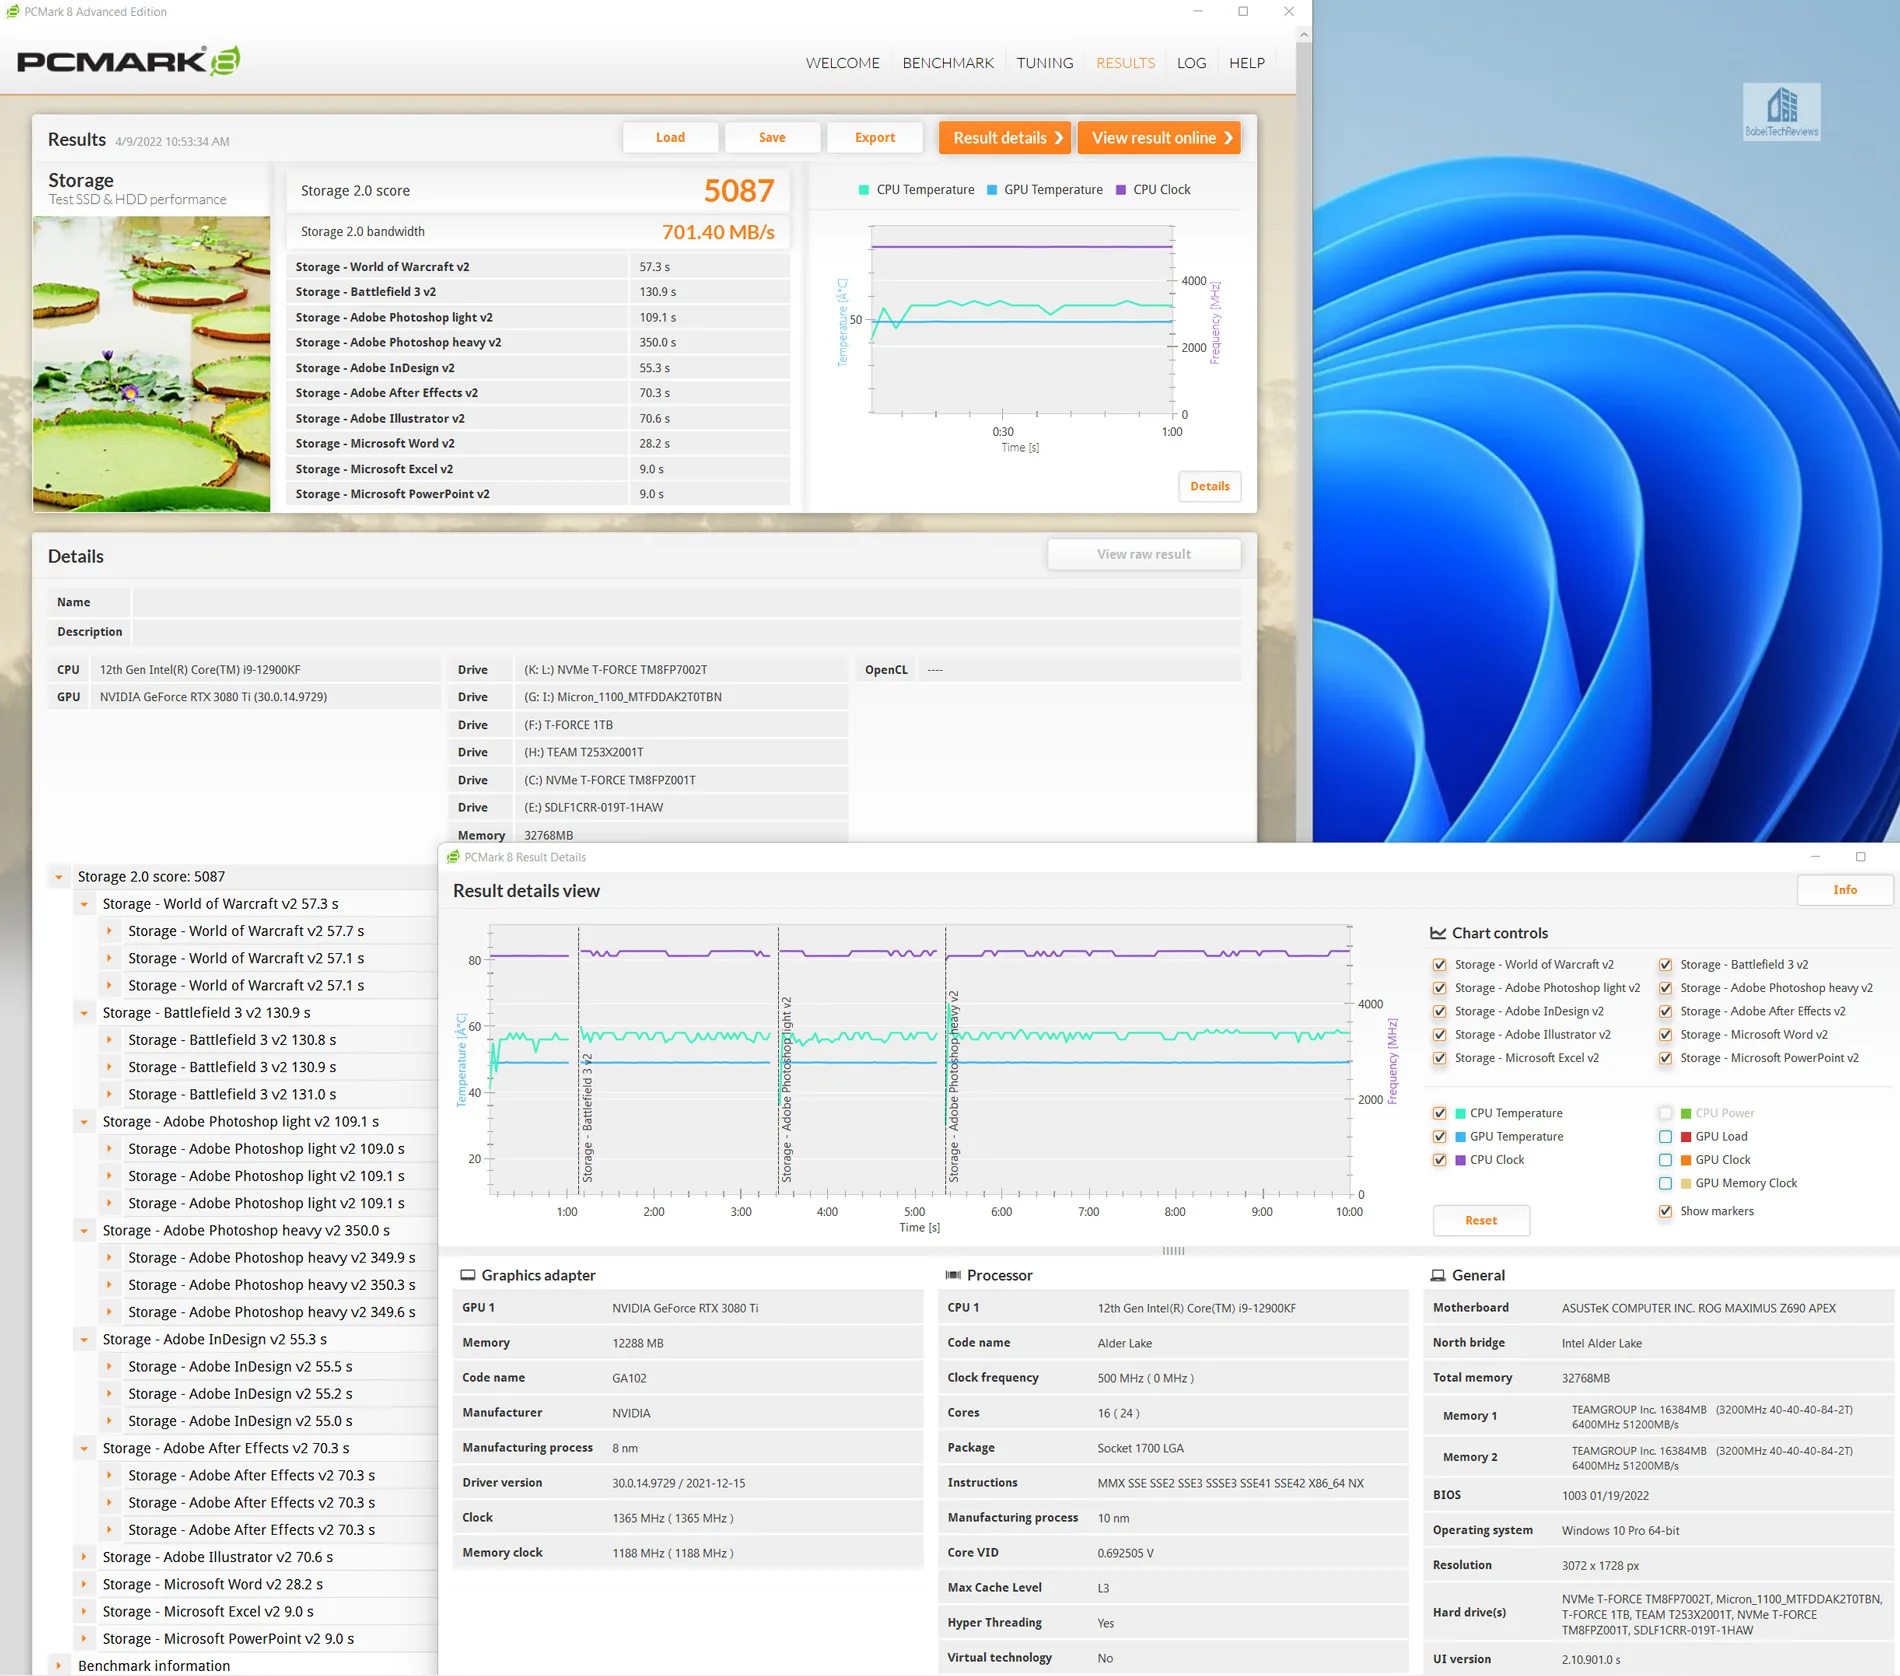Image resolution: width=1900 pixels, height=1676 pixels.
Task: Uncheck Storage - Battlefield 3 v2 checkbox
Action: (1665, 965)
